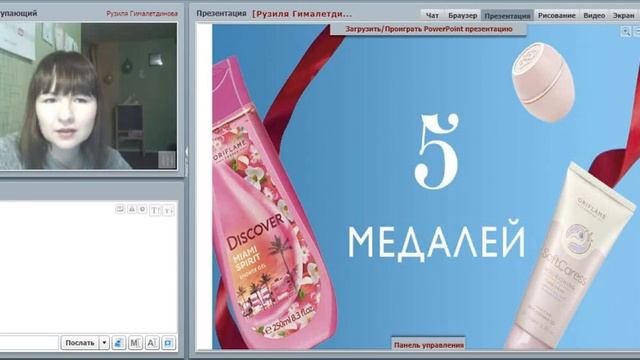The height and width of the screenshot is (360, 640).
Task: Click Загрузить/Проиграть PowerPoint презентацию
Action: (429, 29)
